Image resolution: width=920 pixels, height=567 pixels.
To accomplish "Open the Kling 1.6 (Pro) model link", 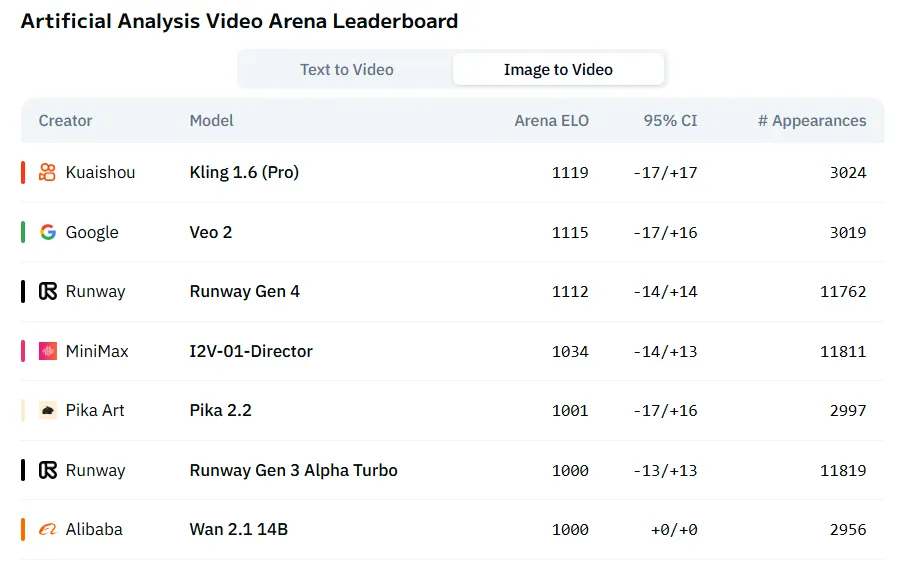I will (x=244, y=172).
